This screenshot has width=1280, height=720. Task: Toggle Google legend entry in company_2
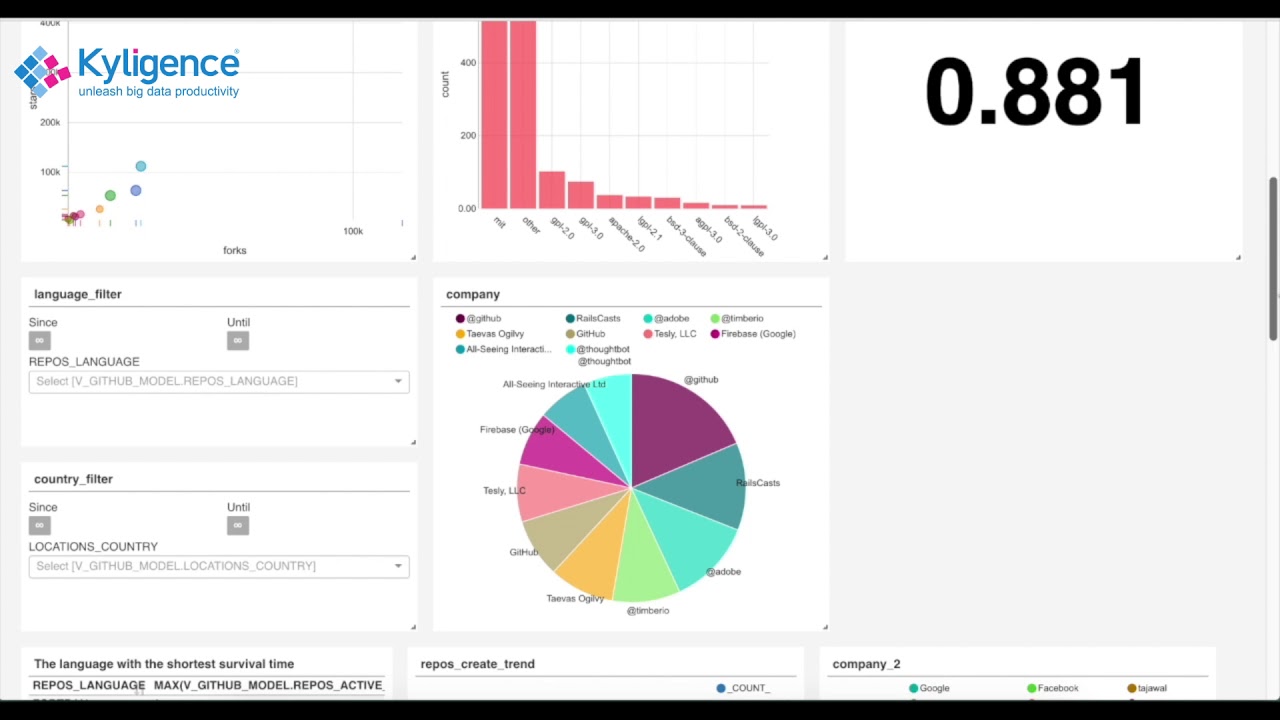tap(929, 688)
